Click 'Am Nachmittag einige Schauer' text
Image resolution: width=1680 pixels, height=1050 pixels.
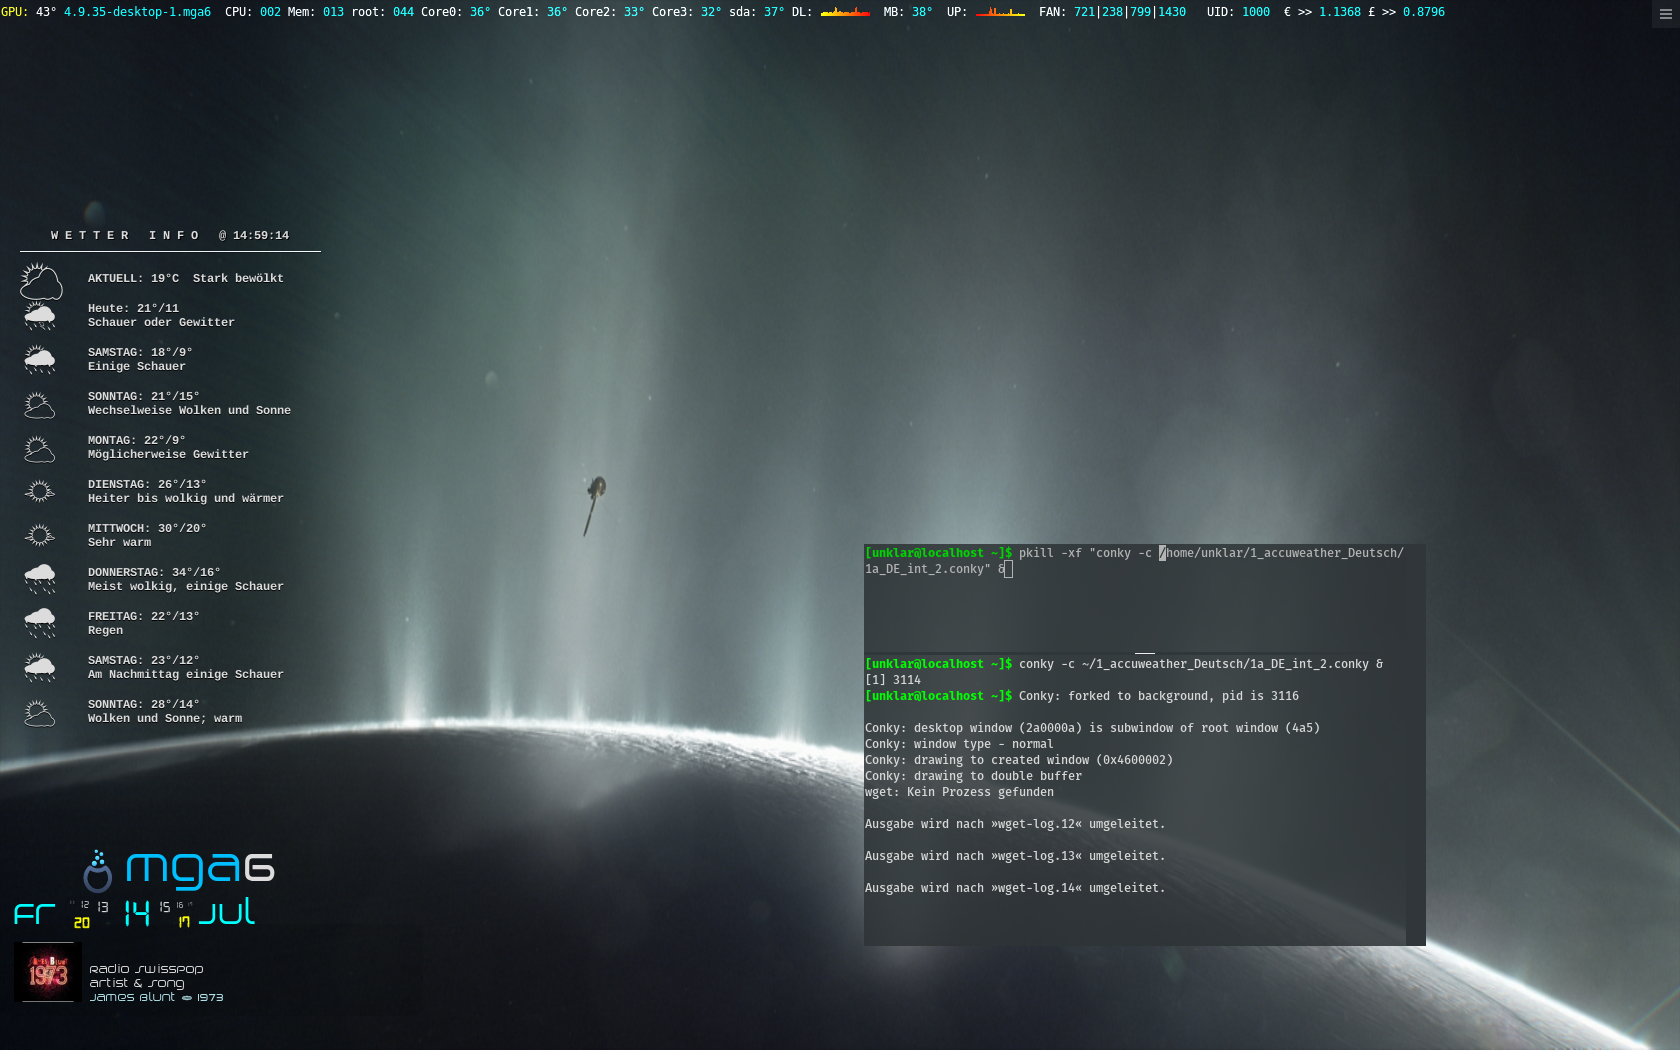[x=185, y=674]
